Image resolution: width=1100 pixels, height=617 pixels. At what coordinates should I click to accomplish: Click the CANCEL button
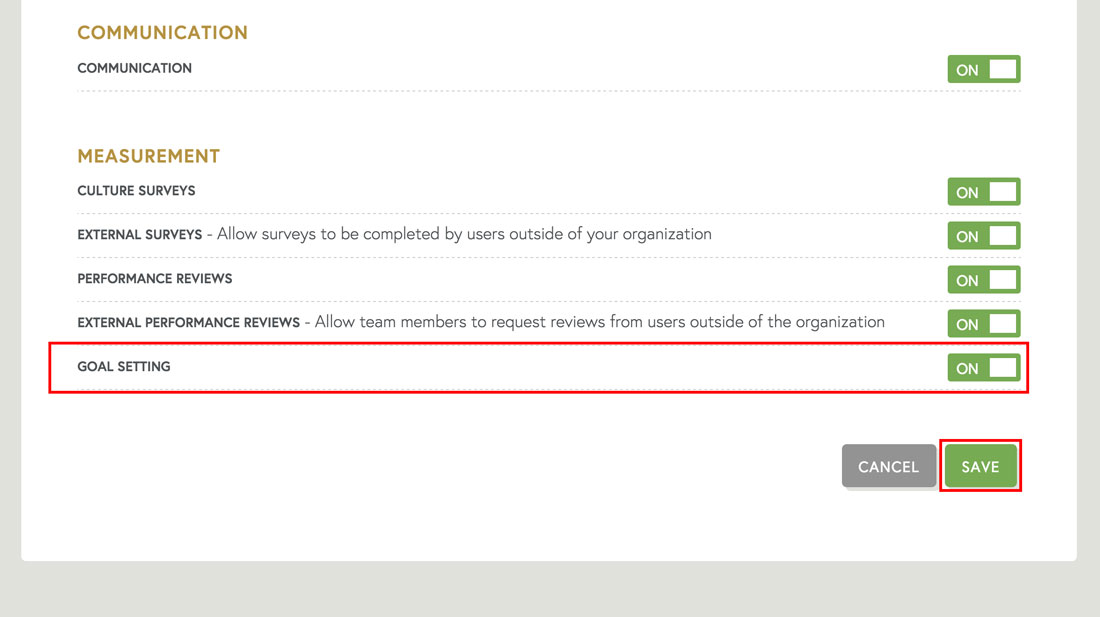coord(888,466)
